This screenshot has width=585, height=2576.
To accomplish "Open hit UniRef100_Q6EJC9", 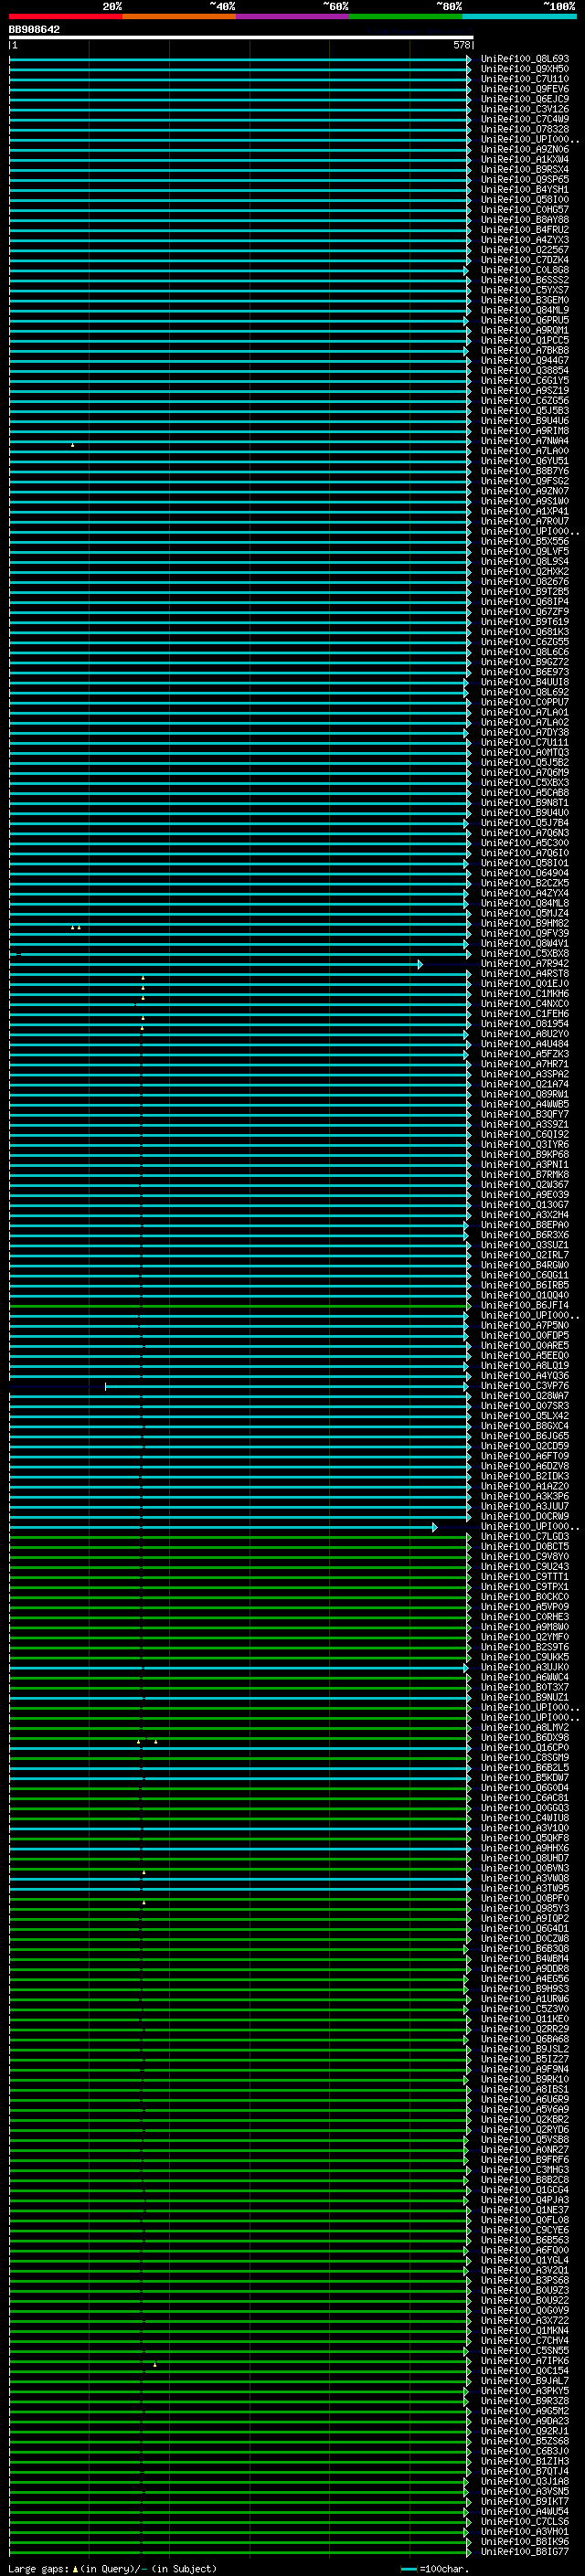I will coord(525,99).
